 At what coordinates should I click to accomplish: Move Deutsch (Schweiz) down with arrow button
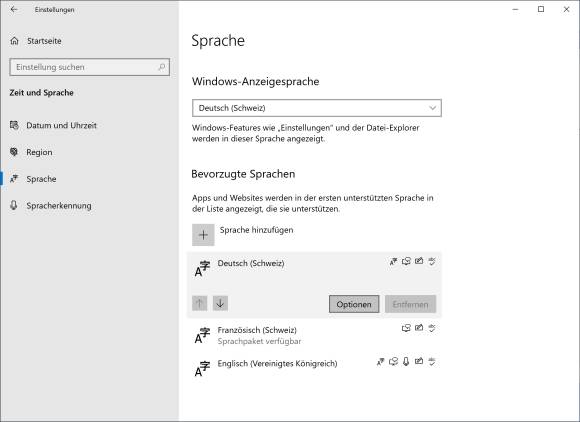point(220,303)
